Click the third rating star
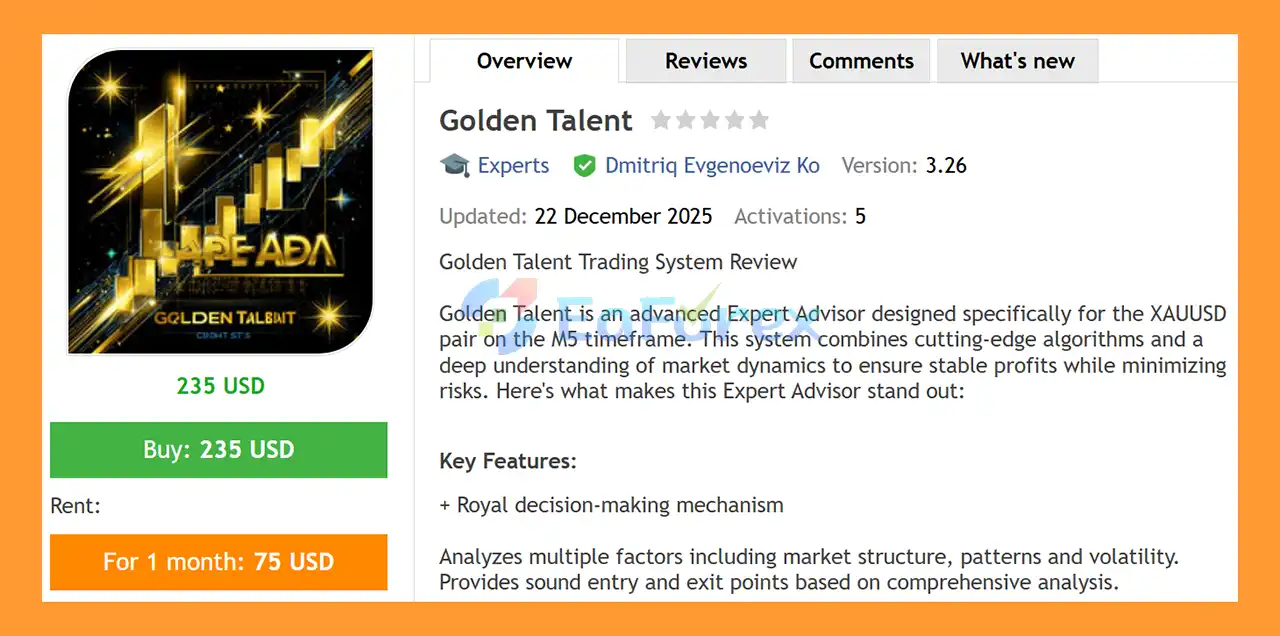The height and width of the screenshot is (636, 1280). click(x=710, y=121)
